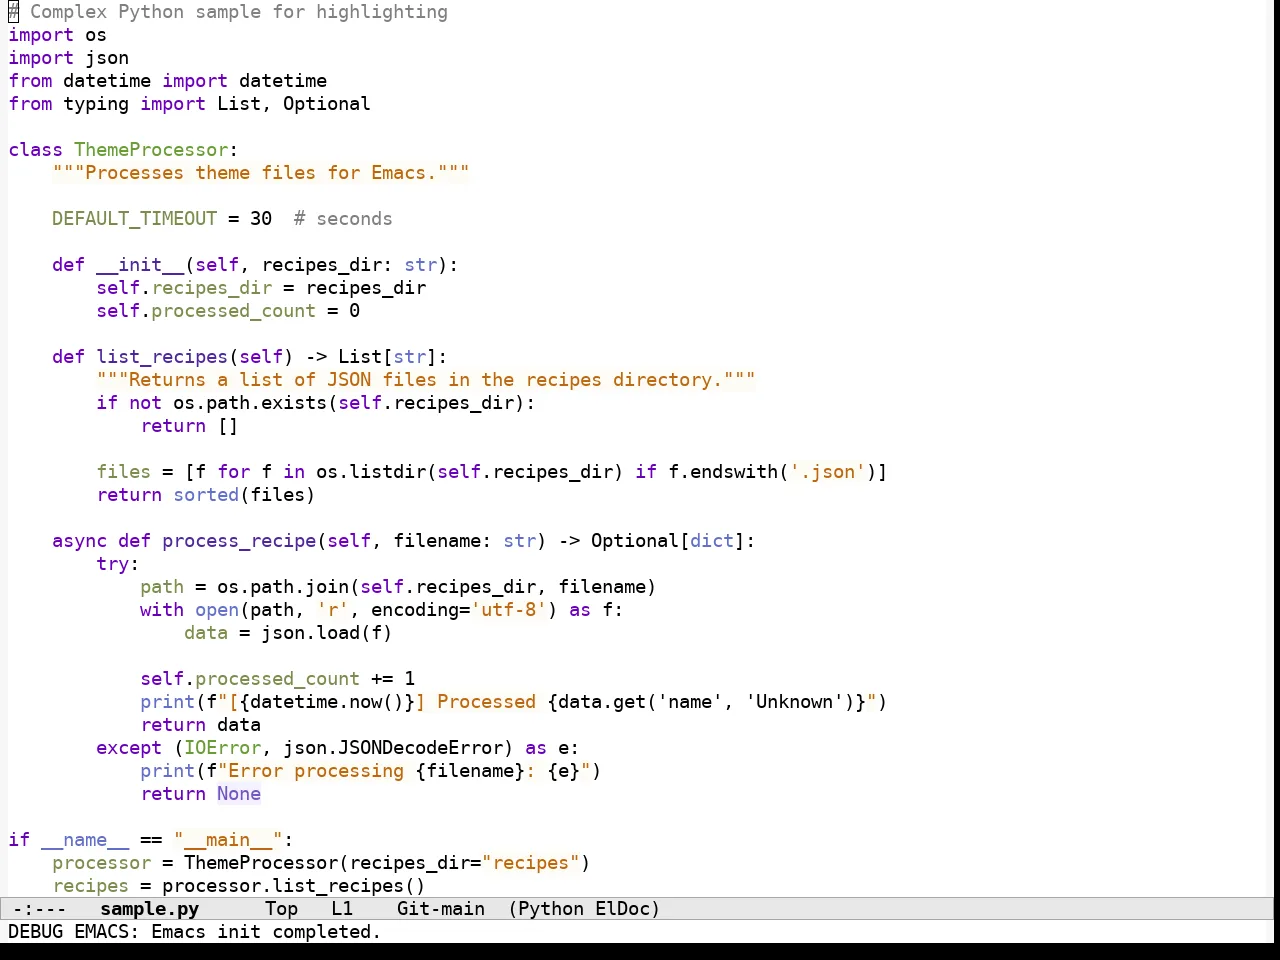
Task: Click on the 'import os' line
Action: (57, 35)
